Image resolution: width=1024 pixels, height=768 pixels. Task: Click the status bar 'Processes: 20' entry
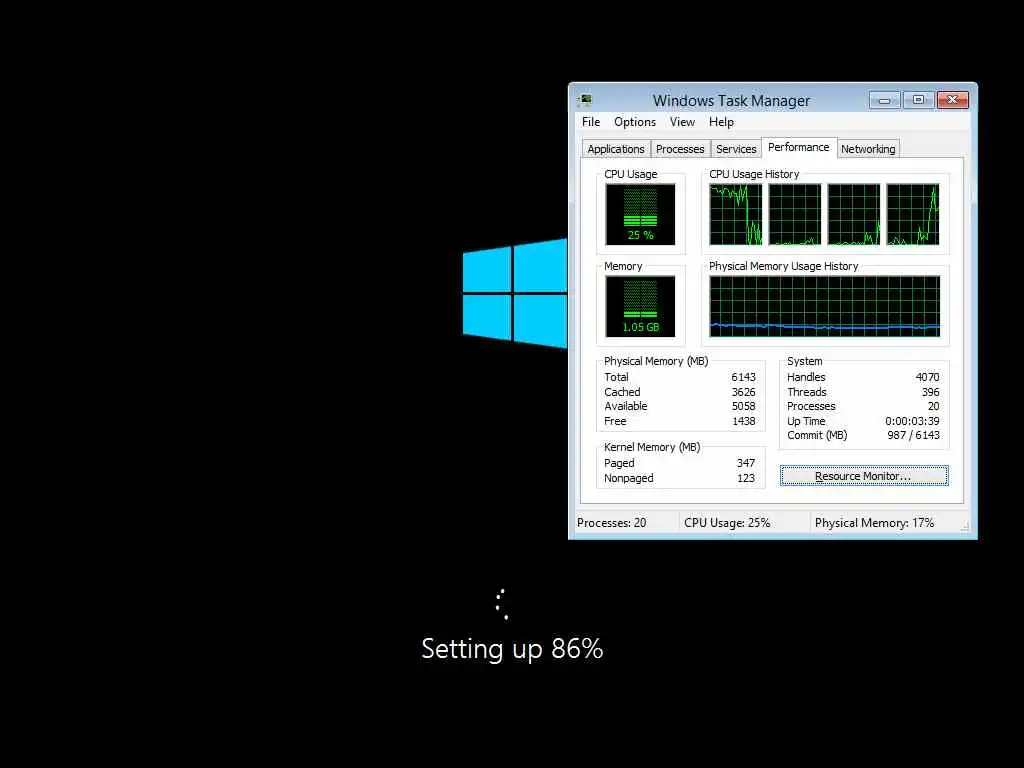coord(611,523)
